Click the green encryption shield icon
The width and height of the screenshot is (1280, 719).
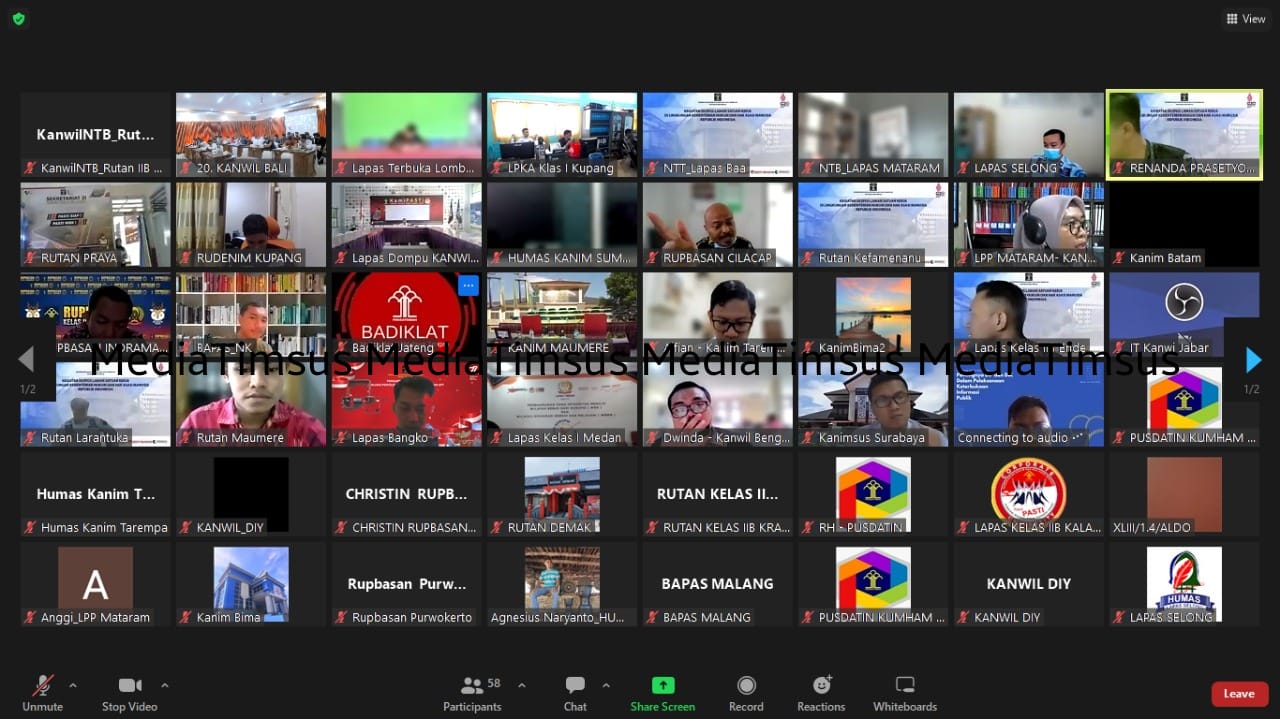(19, 19)
